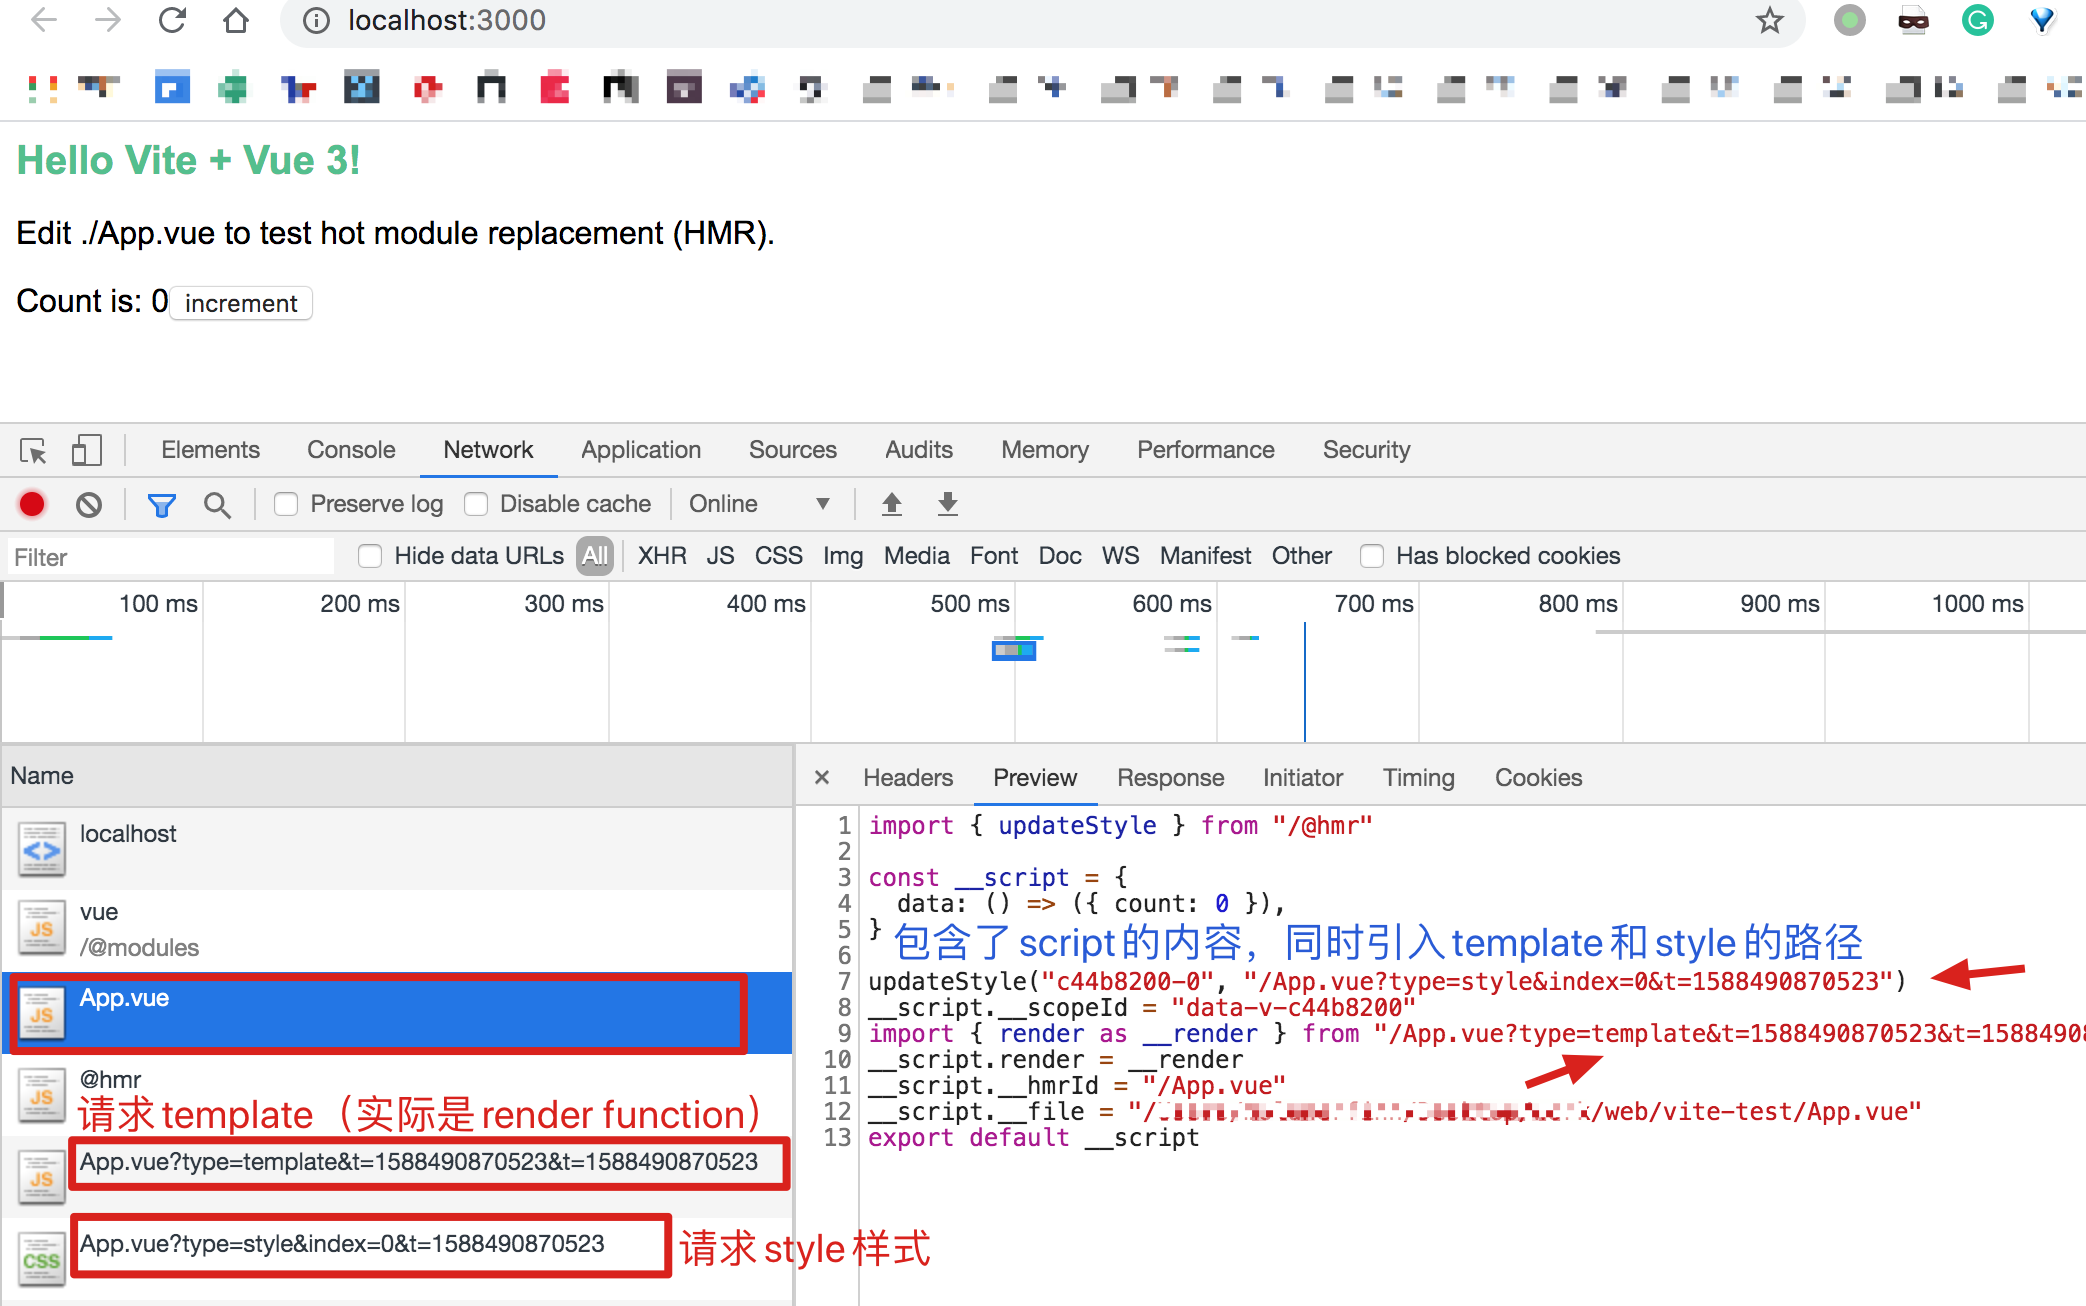
Task: Select the App.vue?type=template request row
Action: click(x=419, y=1162)
